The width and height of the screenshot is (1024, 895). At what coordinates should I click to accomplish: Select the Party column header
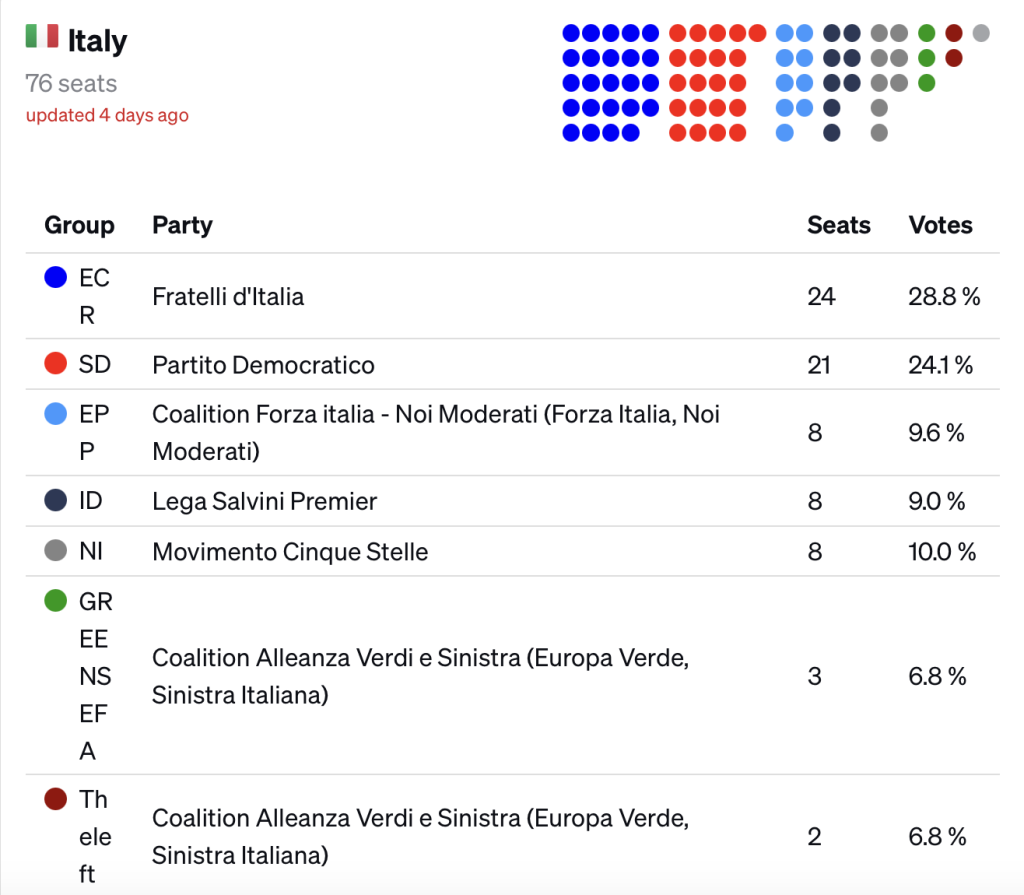182,225
